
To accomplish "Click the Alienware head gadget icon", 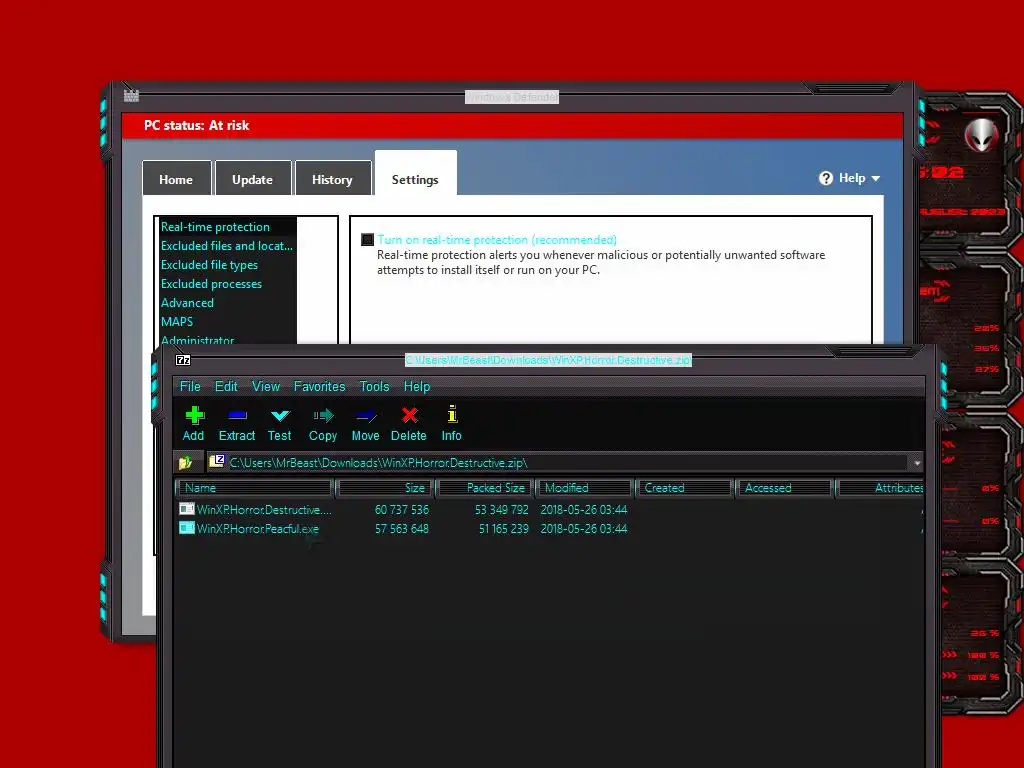I will (x=982, y=135).
